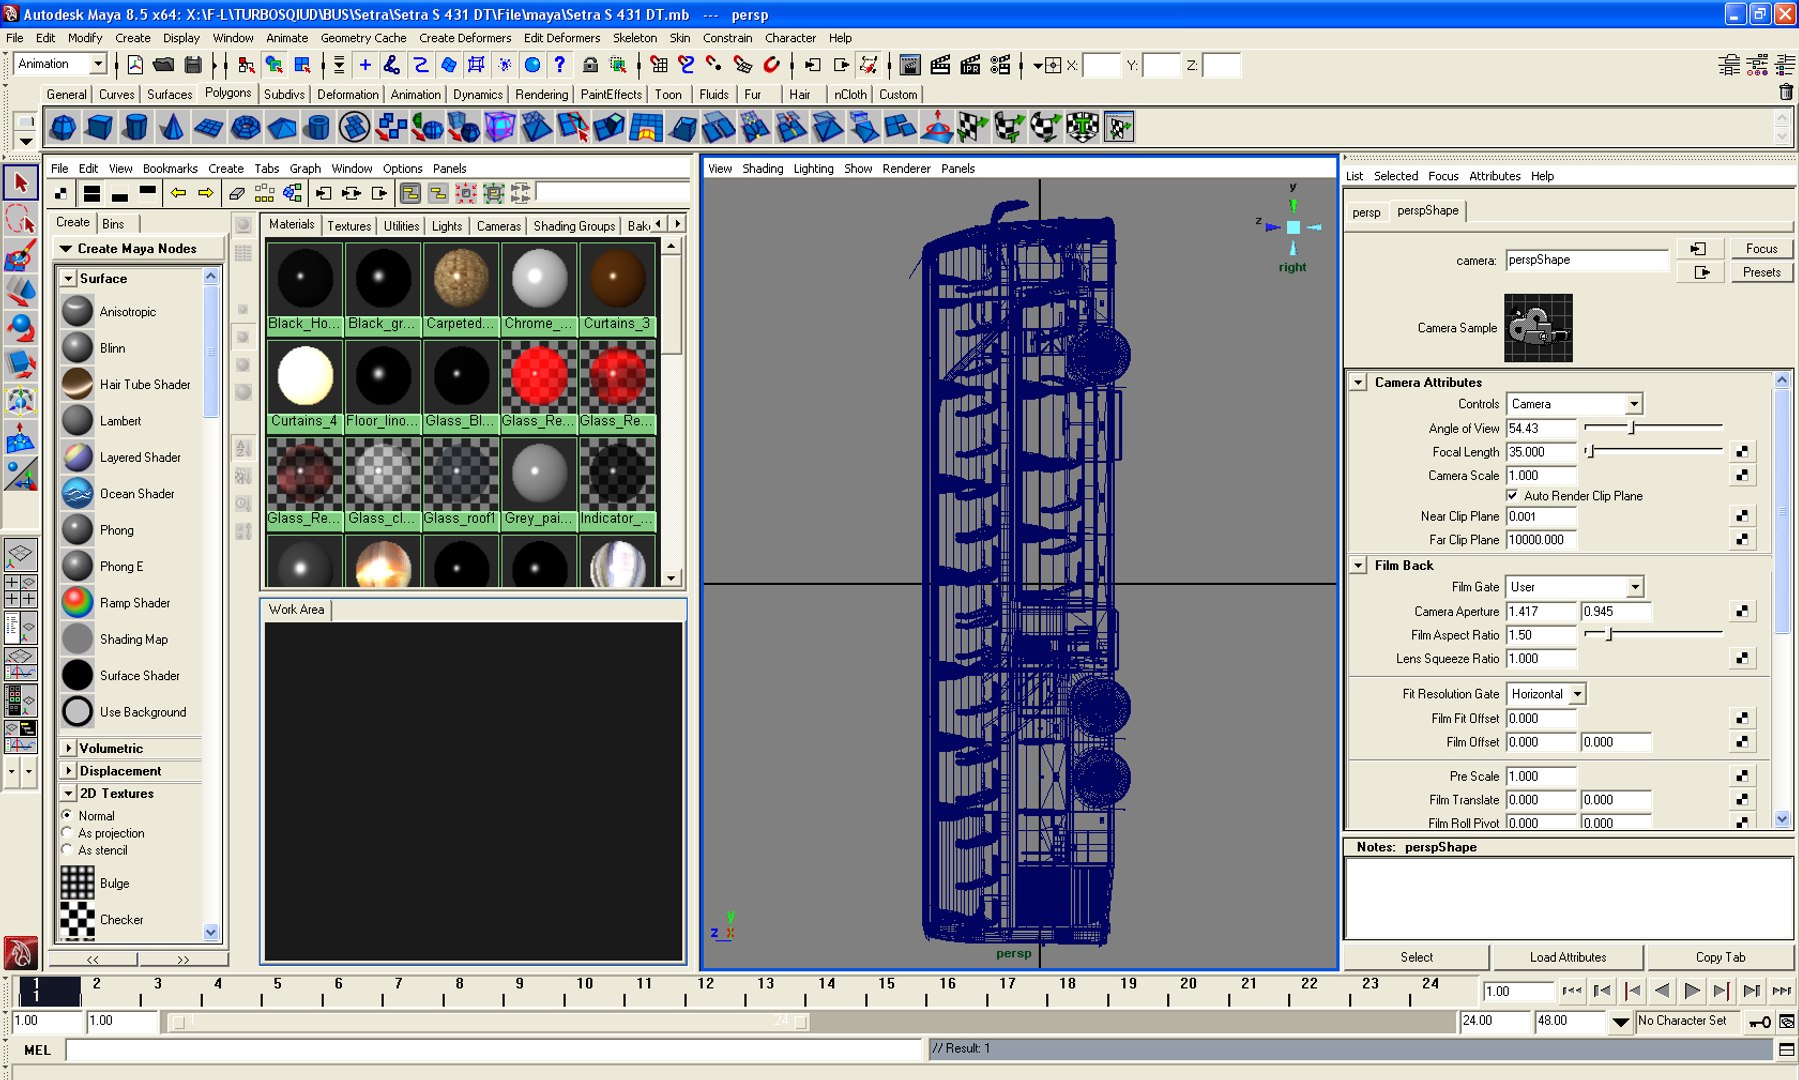
Task: Open the viewport Shading menu
Action: 762,168
